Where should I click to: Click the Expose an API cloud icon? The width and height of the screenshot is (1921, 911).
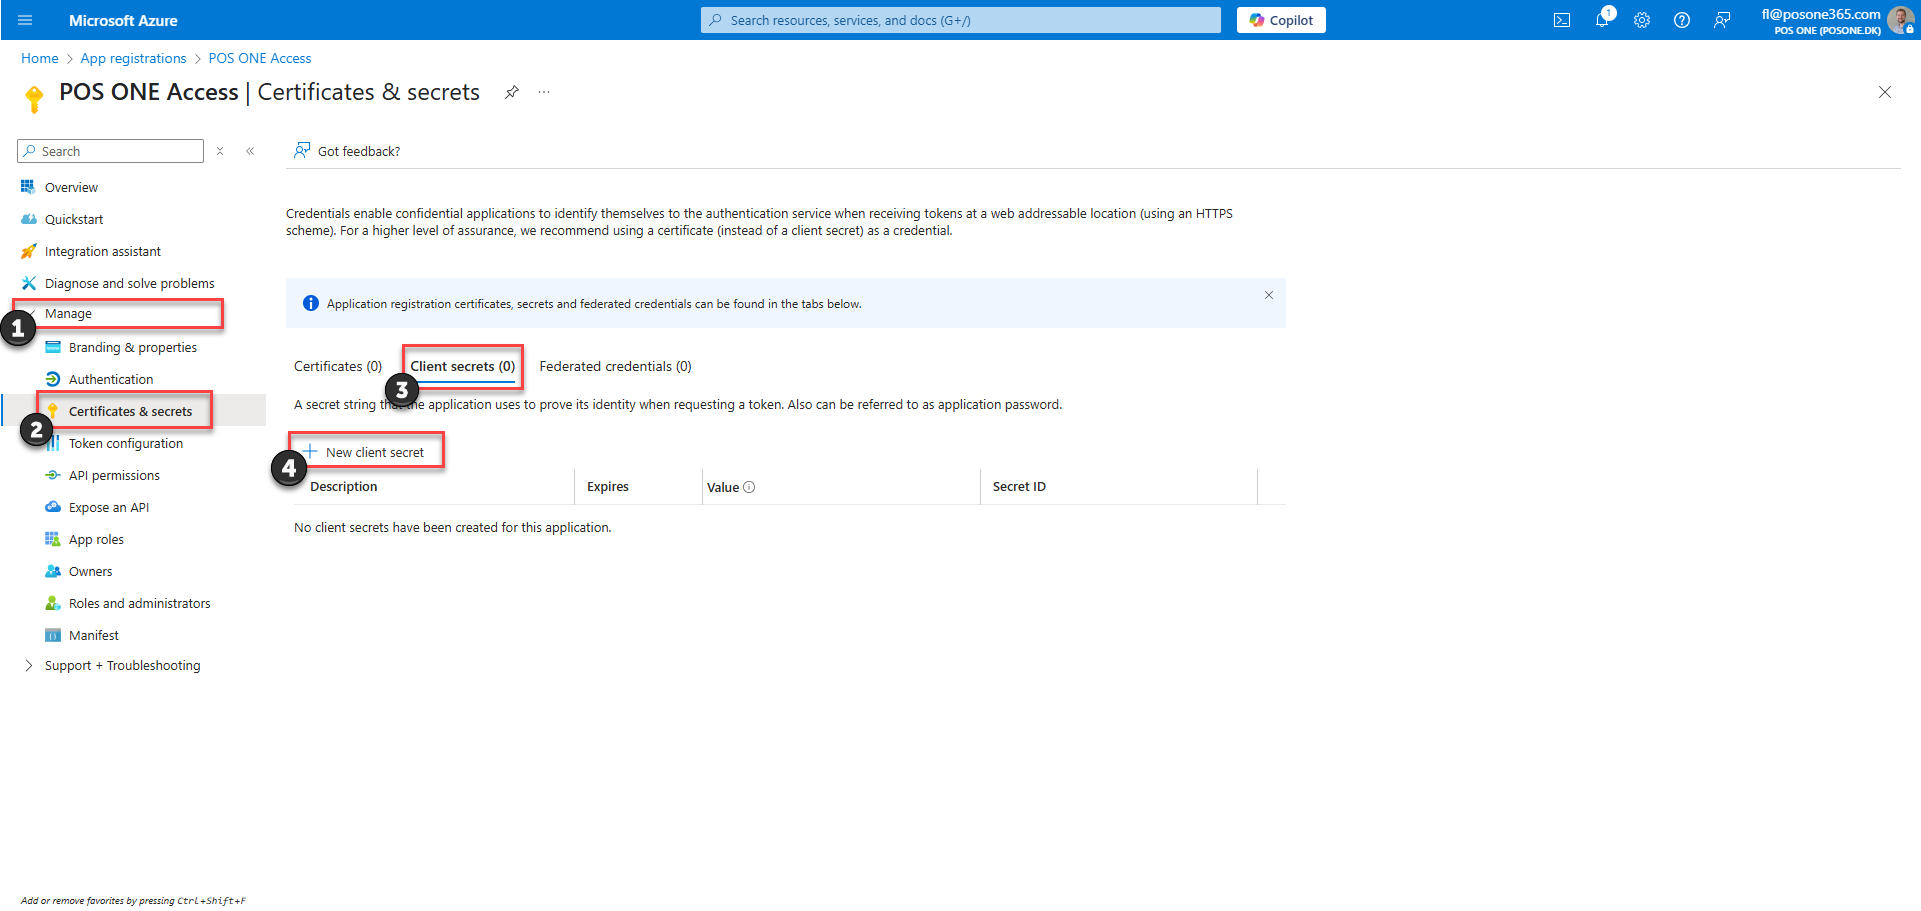tap(53, 507)
